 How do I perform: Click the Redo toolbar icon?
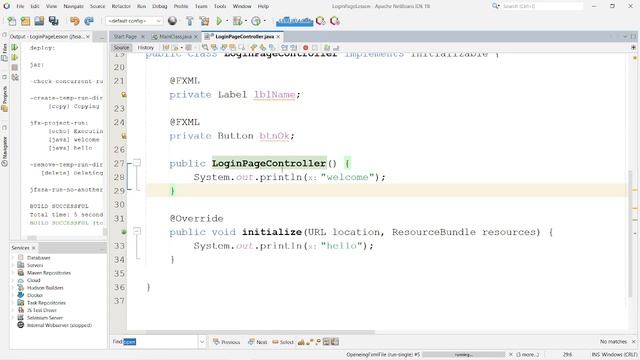pos(89,21)
